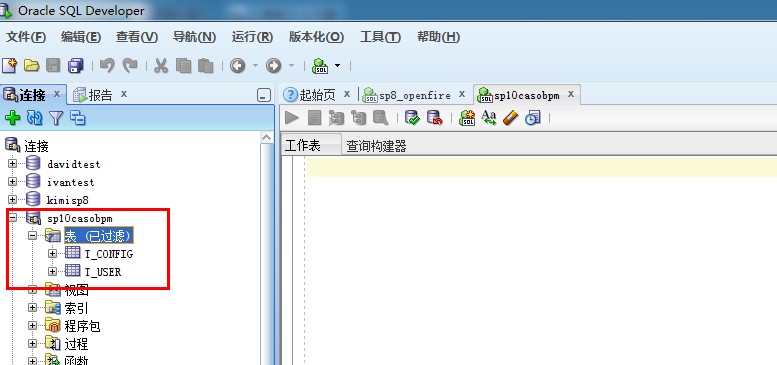
Task: Open the Forward history dropdown arrow
Action: point(291,65)
